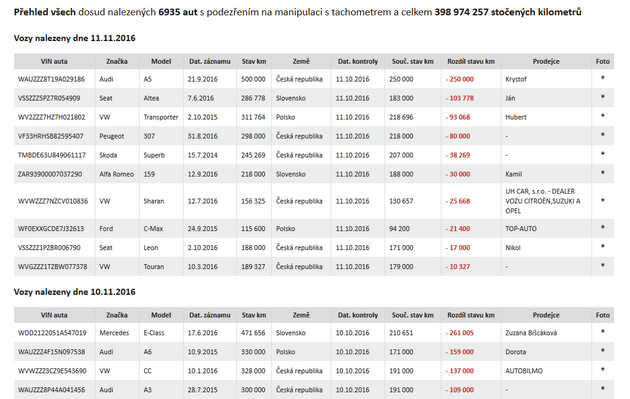Click Stav km header in 11.11.2016 table

coord(254,61)
